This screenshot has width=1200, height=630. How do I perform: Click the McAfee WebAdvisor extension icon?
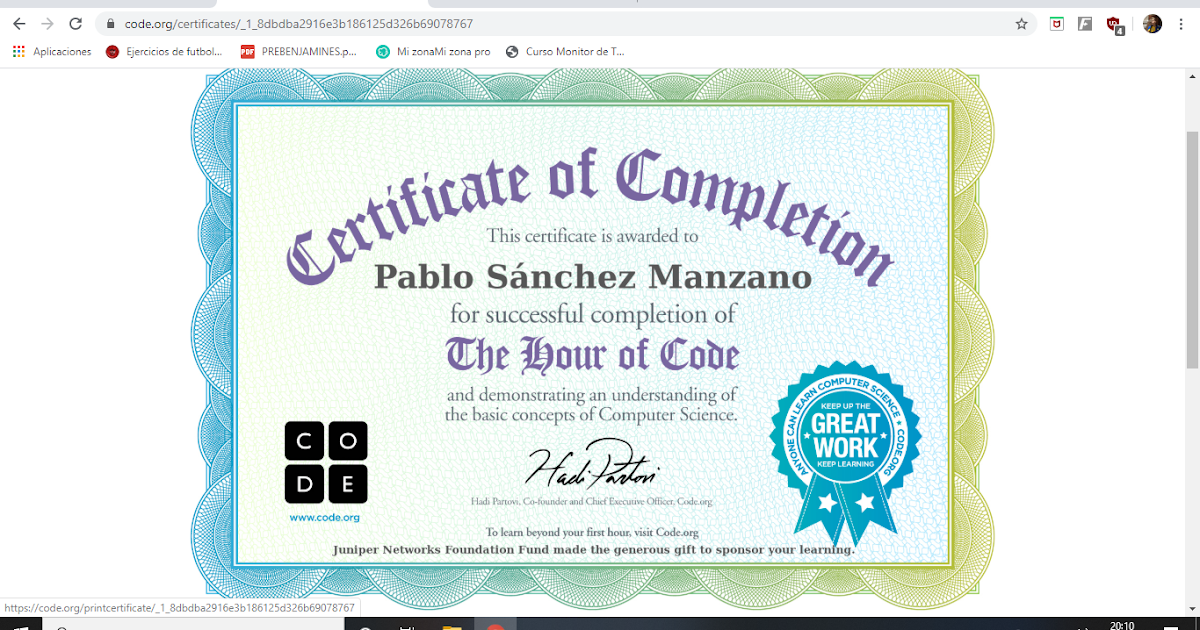[1056, 22]
